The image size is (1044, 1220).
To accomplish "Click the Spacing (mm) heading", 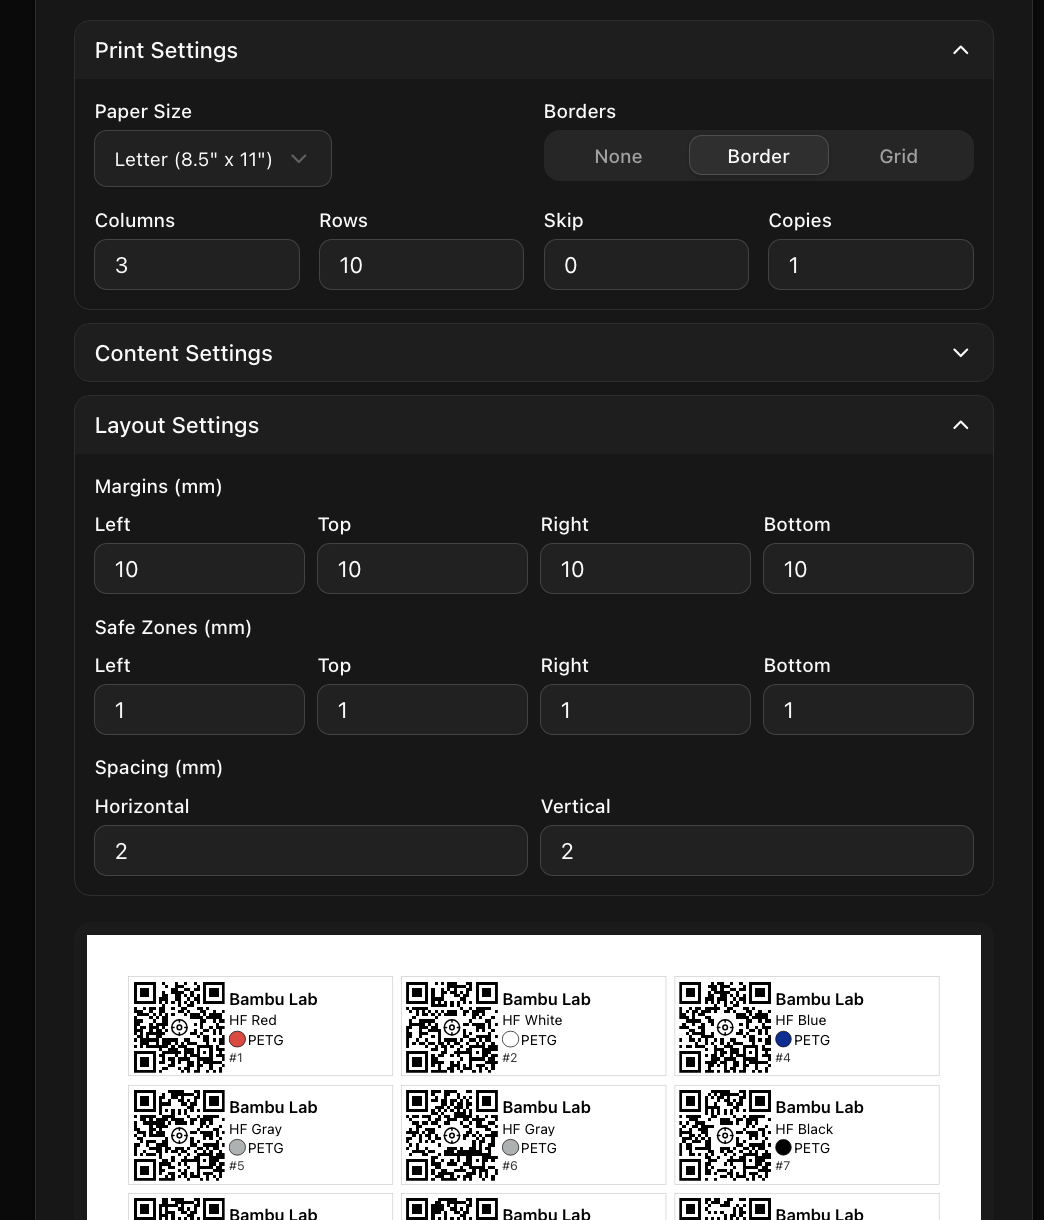I will click(158, 767).
